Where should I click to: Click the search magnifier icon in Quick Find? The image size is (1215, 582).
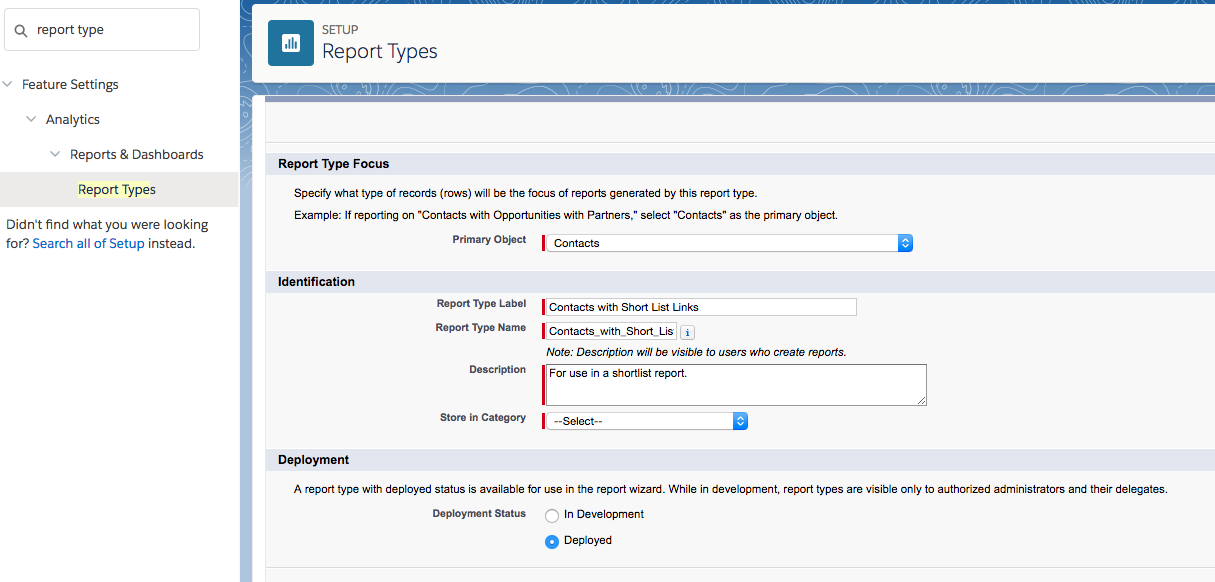pos(21,30)
